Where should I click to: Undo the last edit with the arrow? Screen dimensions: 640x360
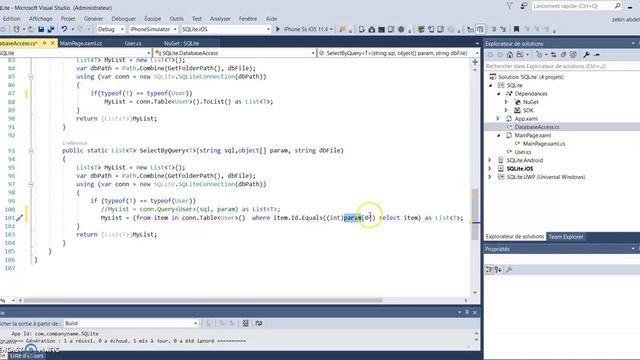point(64,29)
